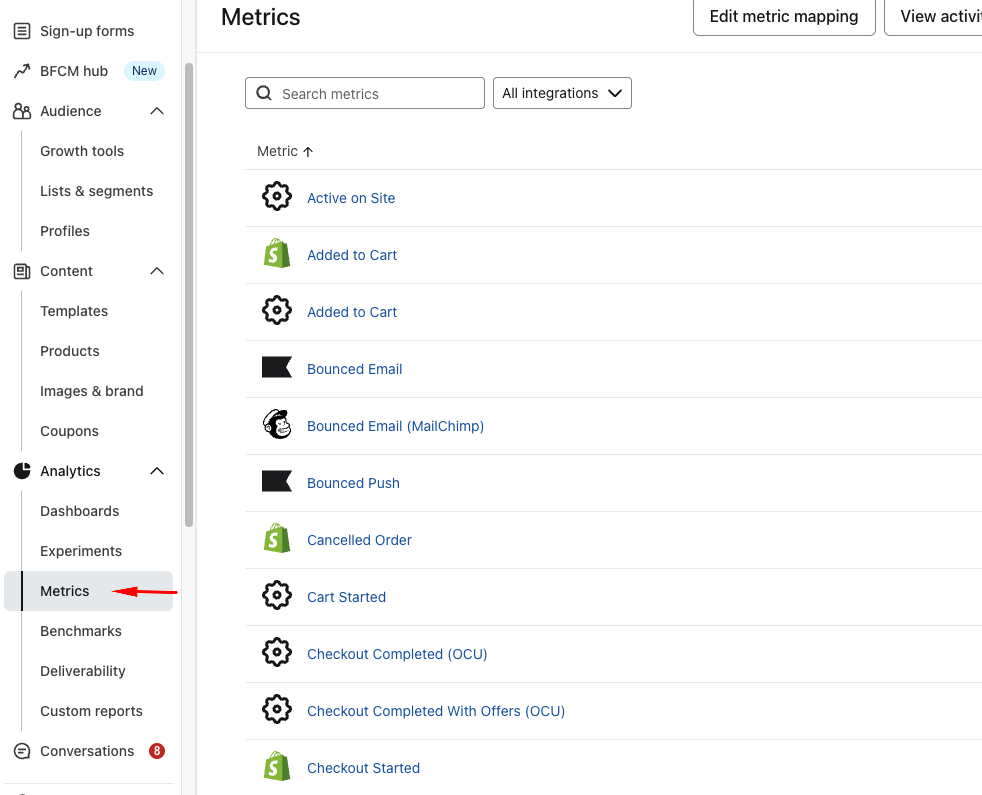The image size is (982, 795).
Task: Open Custom reports page
Action: [91, 711]
